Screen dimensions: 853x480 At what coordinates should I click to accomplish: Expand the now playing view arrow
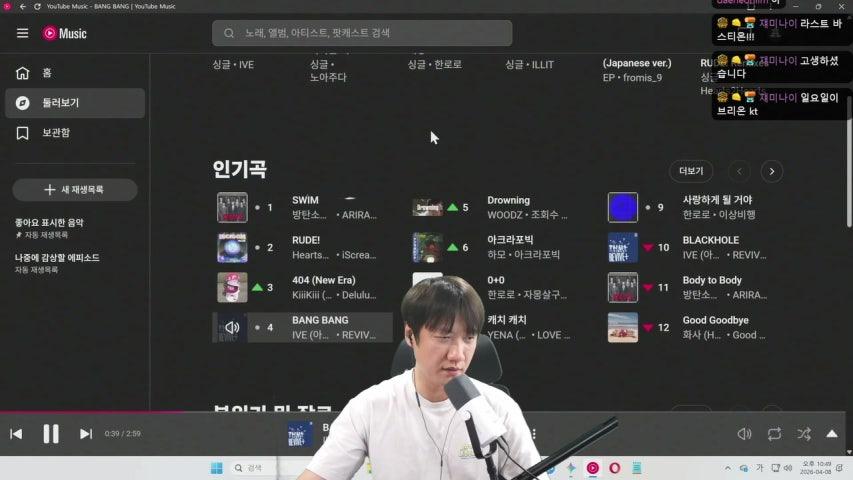pos(832,434)
